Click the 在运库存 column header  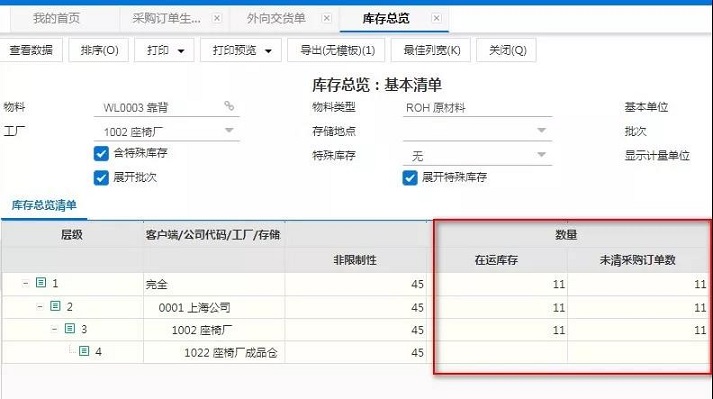pos(497,260)
